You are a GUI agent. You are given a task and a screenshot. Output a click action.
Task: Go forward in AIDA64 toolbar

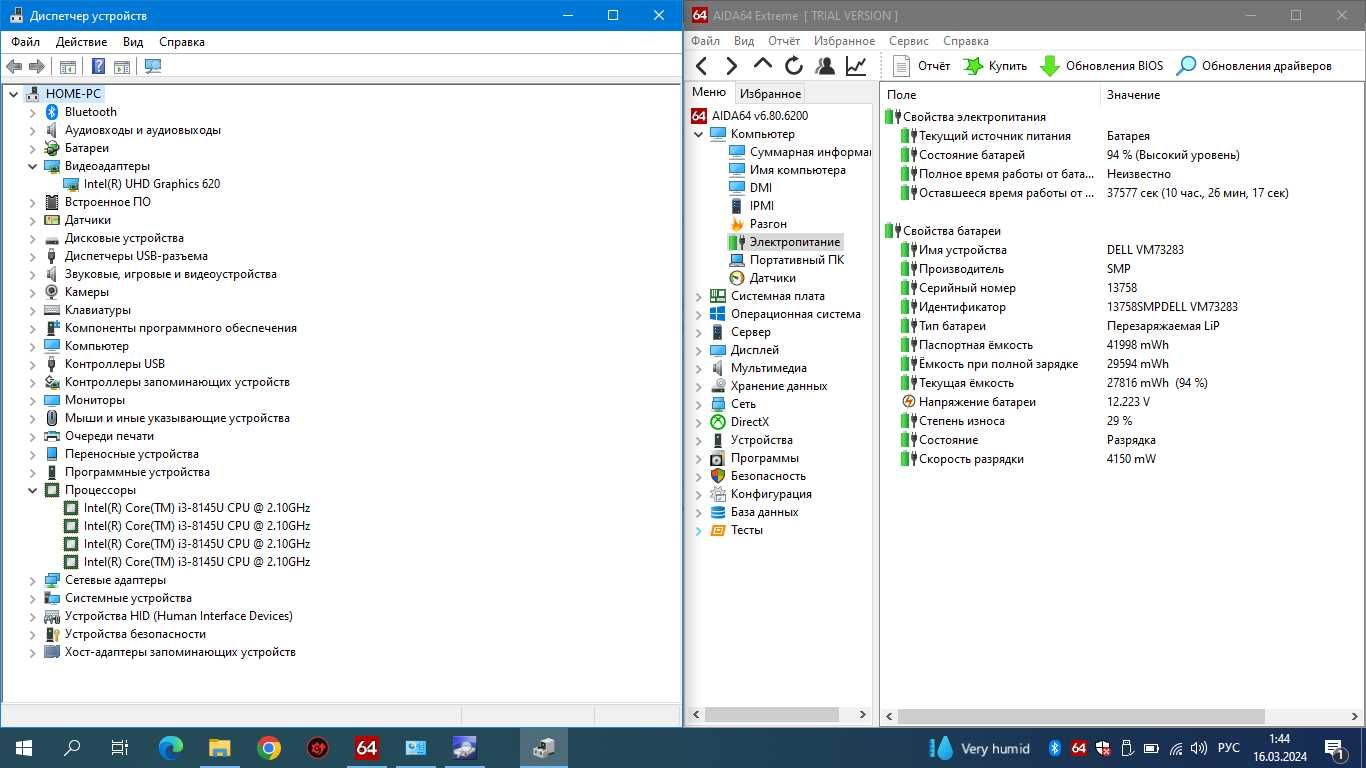pyautogui.click(x=731, y=66)
